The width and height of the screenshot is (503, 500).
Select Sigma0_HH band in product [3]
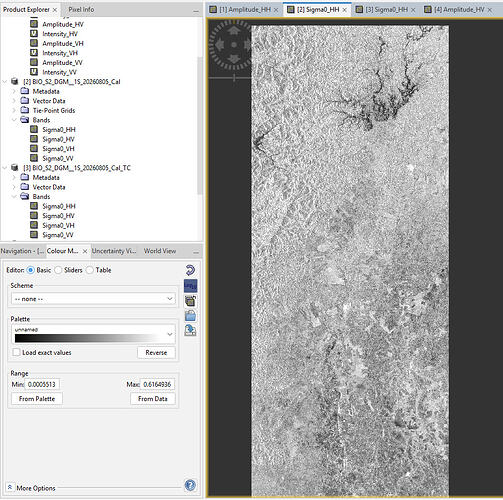(59, 206)
